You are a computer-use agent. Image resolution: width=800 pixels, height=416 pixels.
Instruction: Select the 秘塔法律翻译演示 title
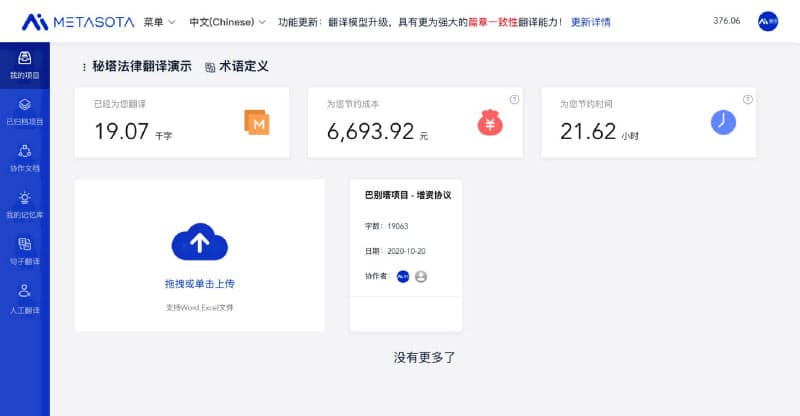click(x=142, y=66)
